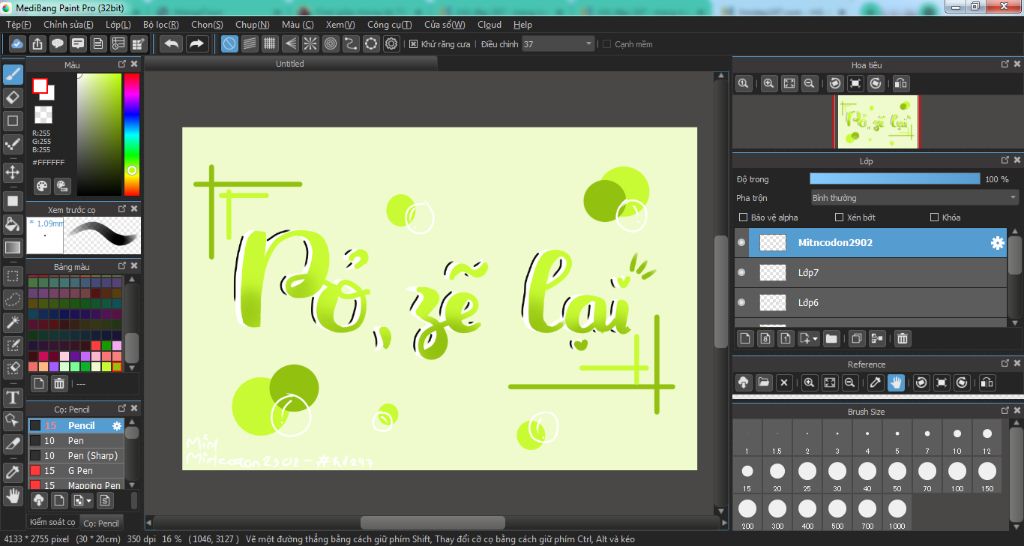Open Pha trộn blend mode dropdown
The width and height of the screenshot is (1024, 546).
tap(914, 197)
